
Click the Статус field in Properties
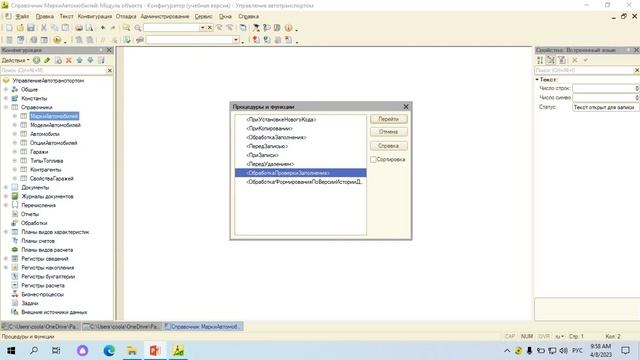[x=606, y=107]
